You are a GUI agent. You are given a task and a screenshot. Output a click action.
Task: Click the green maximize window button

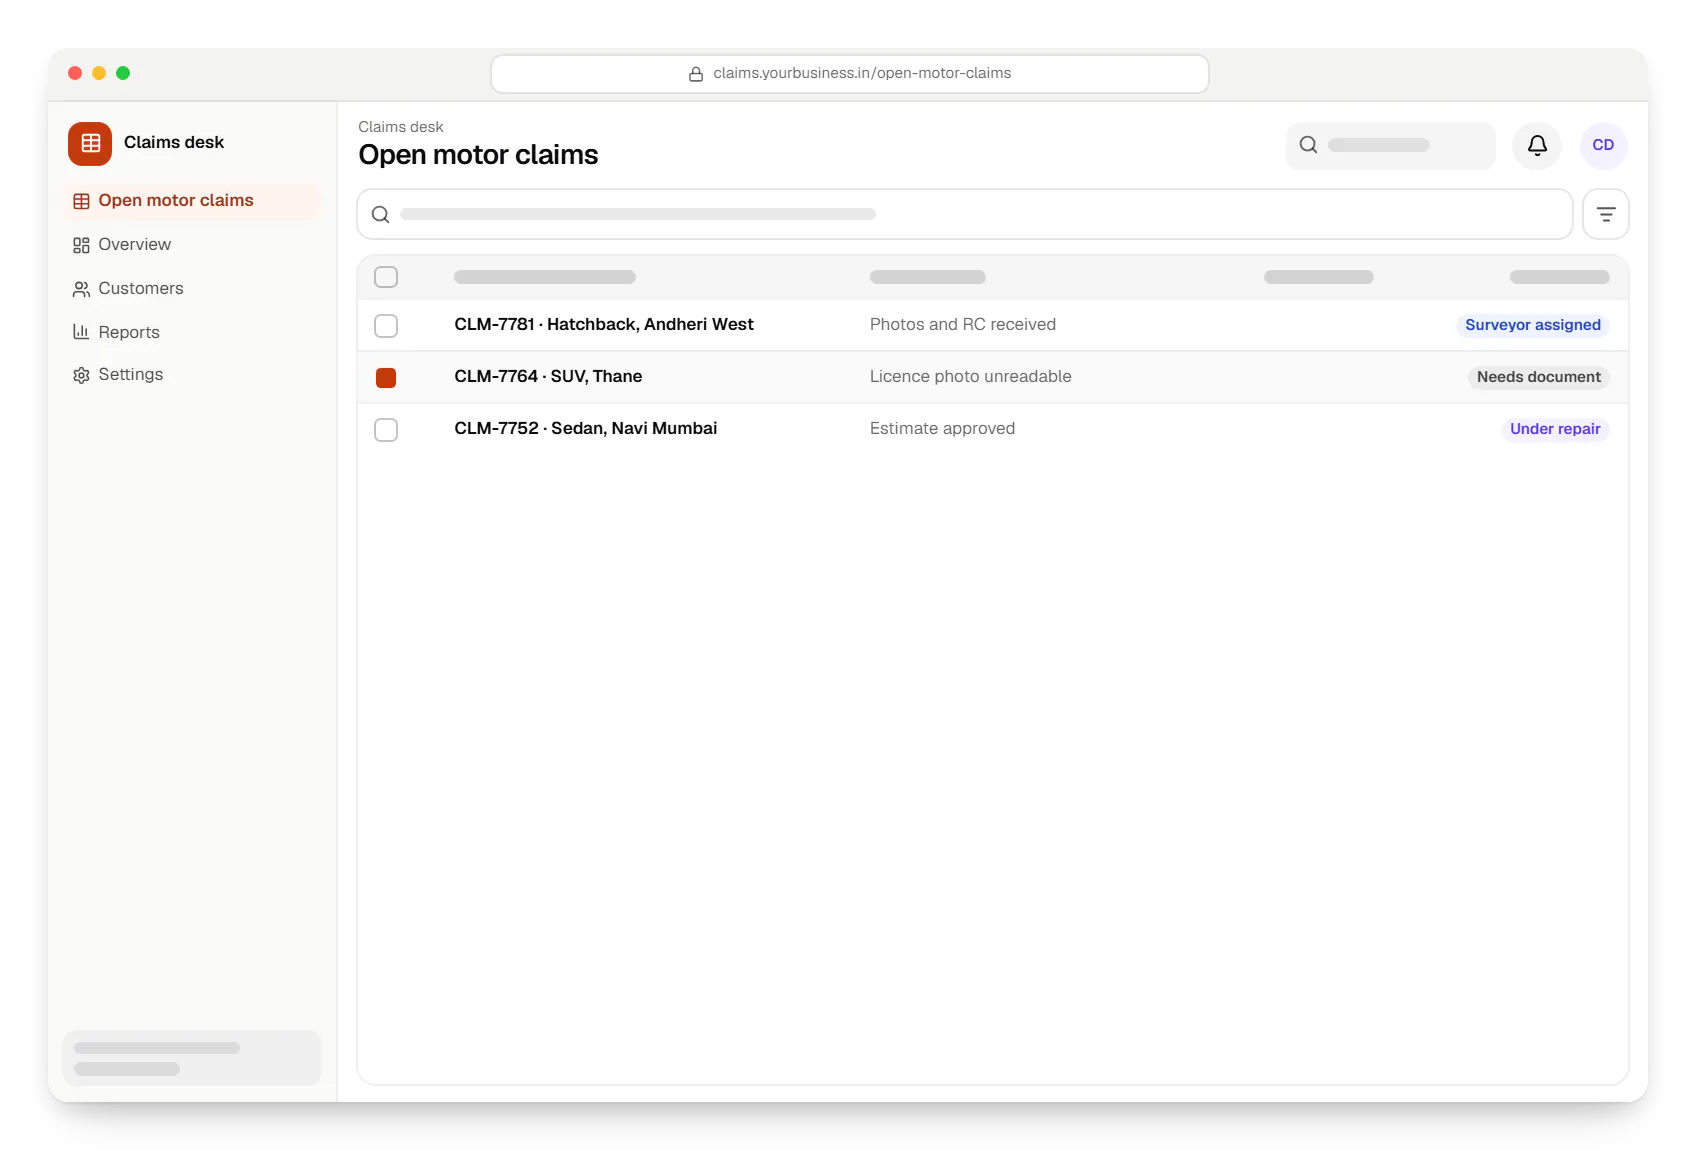click(123, 73)
